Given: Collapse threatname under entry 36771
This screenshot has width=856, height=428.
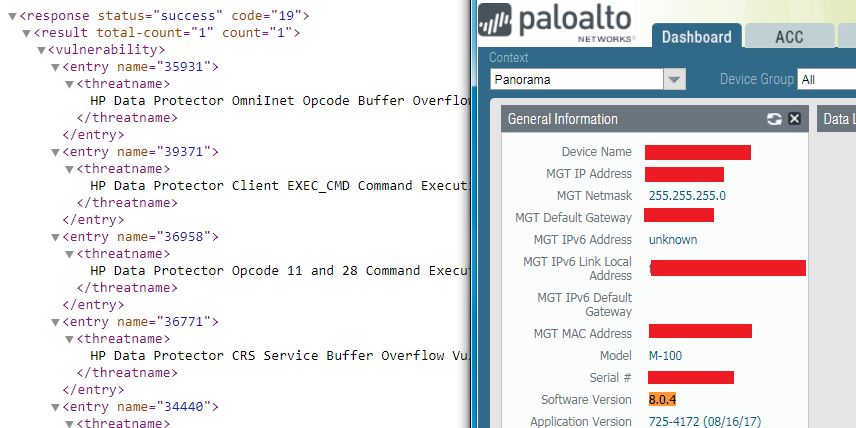Looking at the screenshot, I should point(69,340).
